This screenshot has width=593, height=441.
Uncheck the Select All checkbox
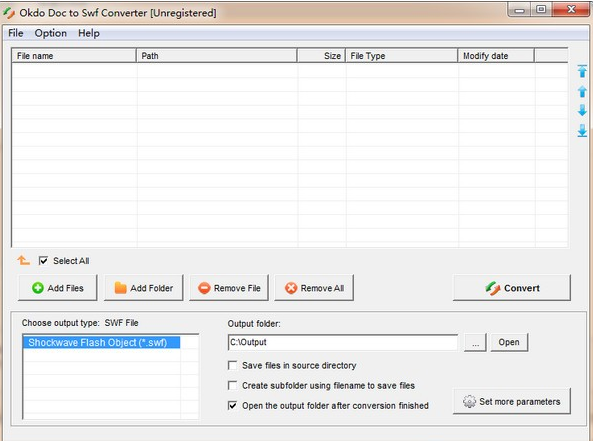43,261
